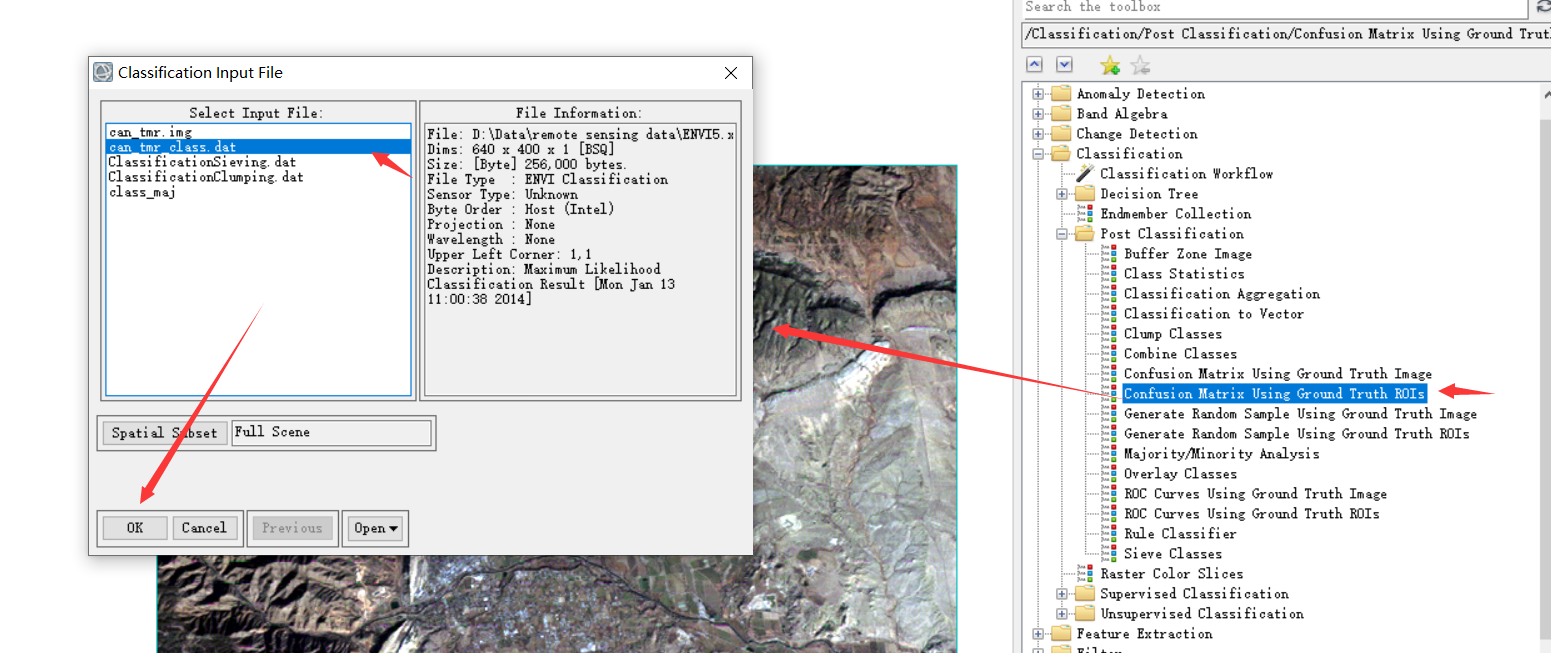Open the Class Statistics tool

[x=1184, y=274]
